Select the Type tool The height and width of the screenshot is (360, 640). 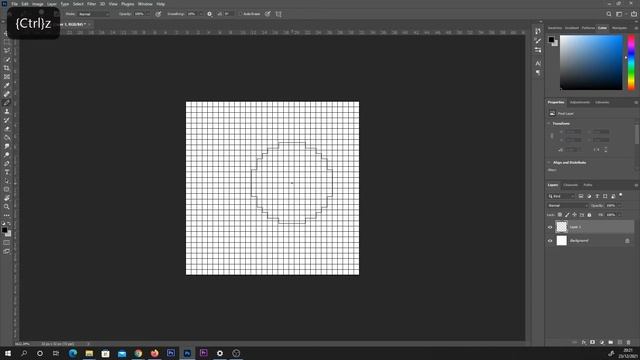pos(7,172)
